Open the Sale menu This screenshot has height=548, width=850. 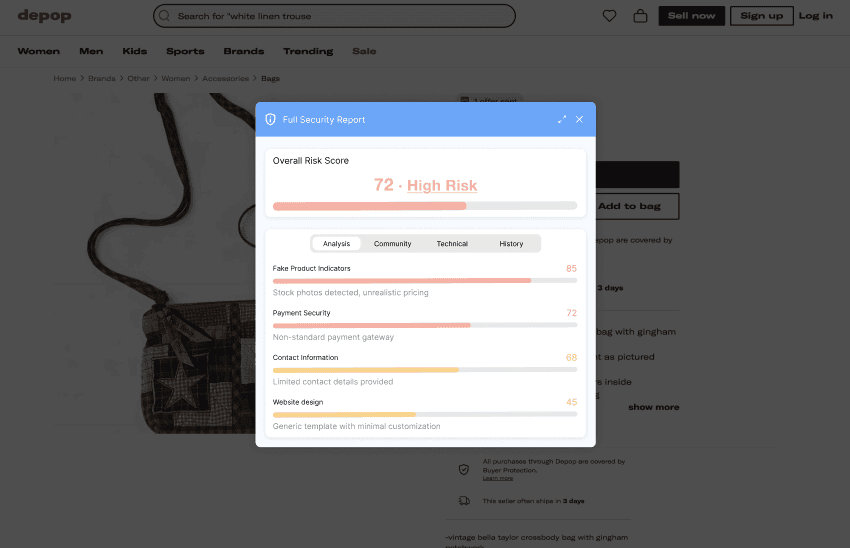(x=364, y=51)
